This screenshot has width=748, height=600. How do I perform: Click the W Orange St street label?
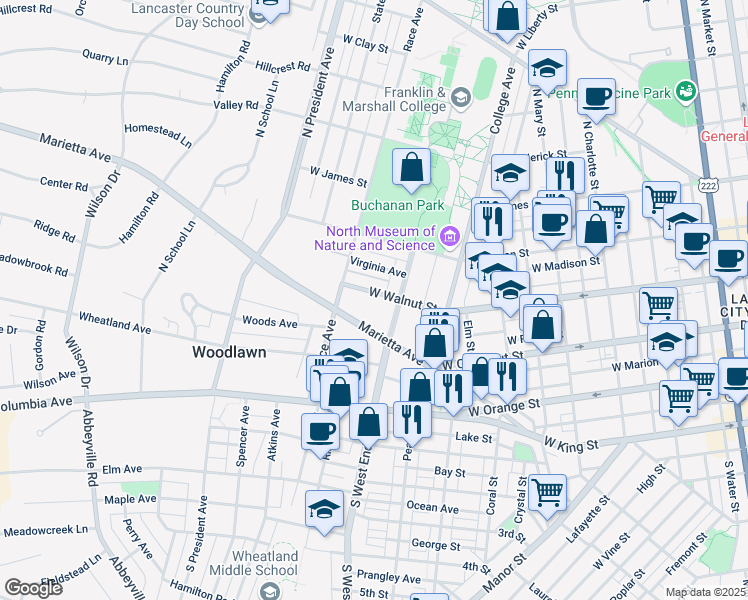(504, 408)
